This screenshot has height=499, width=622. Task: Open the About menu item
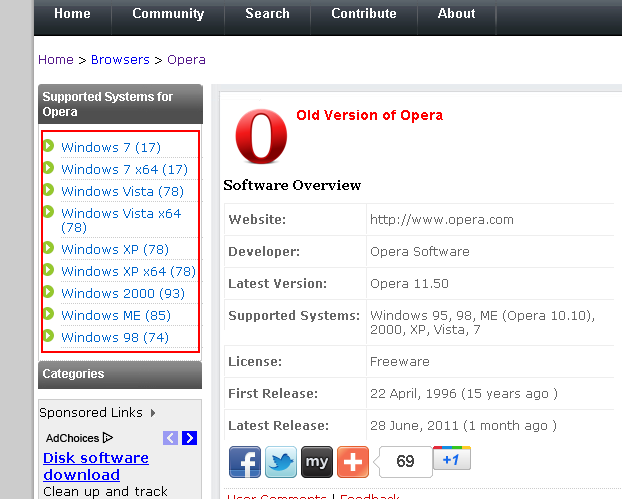[457, 13]
